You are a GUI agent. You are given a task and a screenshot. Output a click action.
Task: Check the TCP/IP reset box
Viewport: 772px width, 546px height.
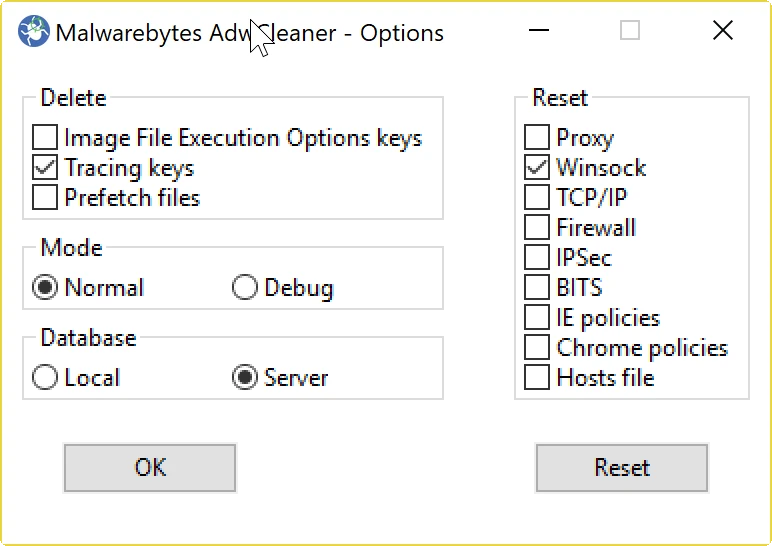pos(537,198)
